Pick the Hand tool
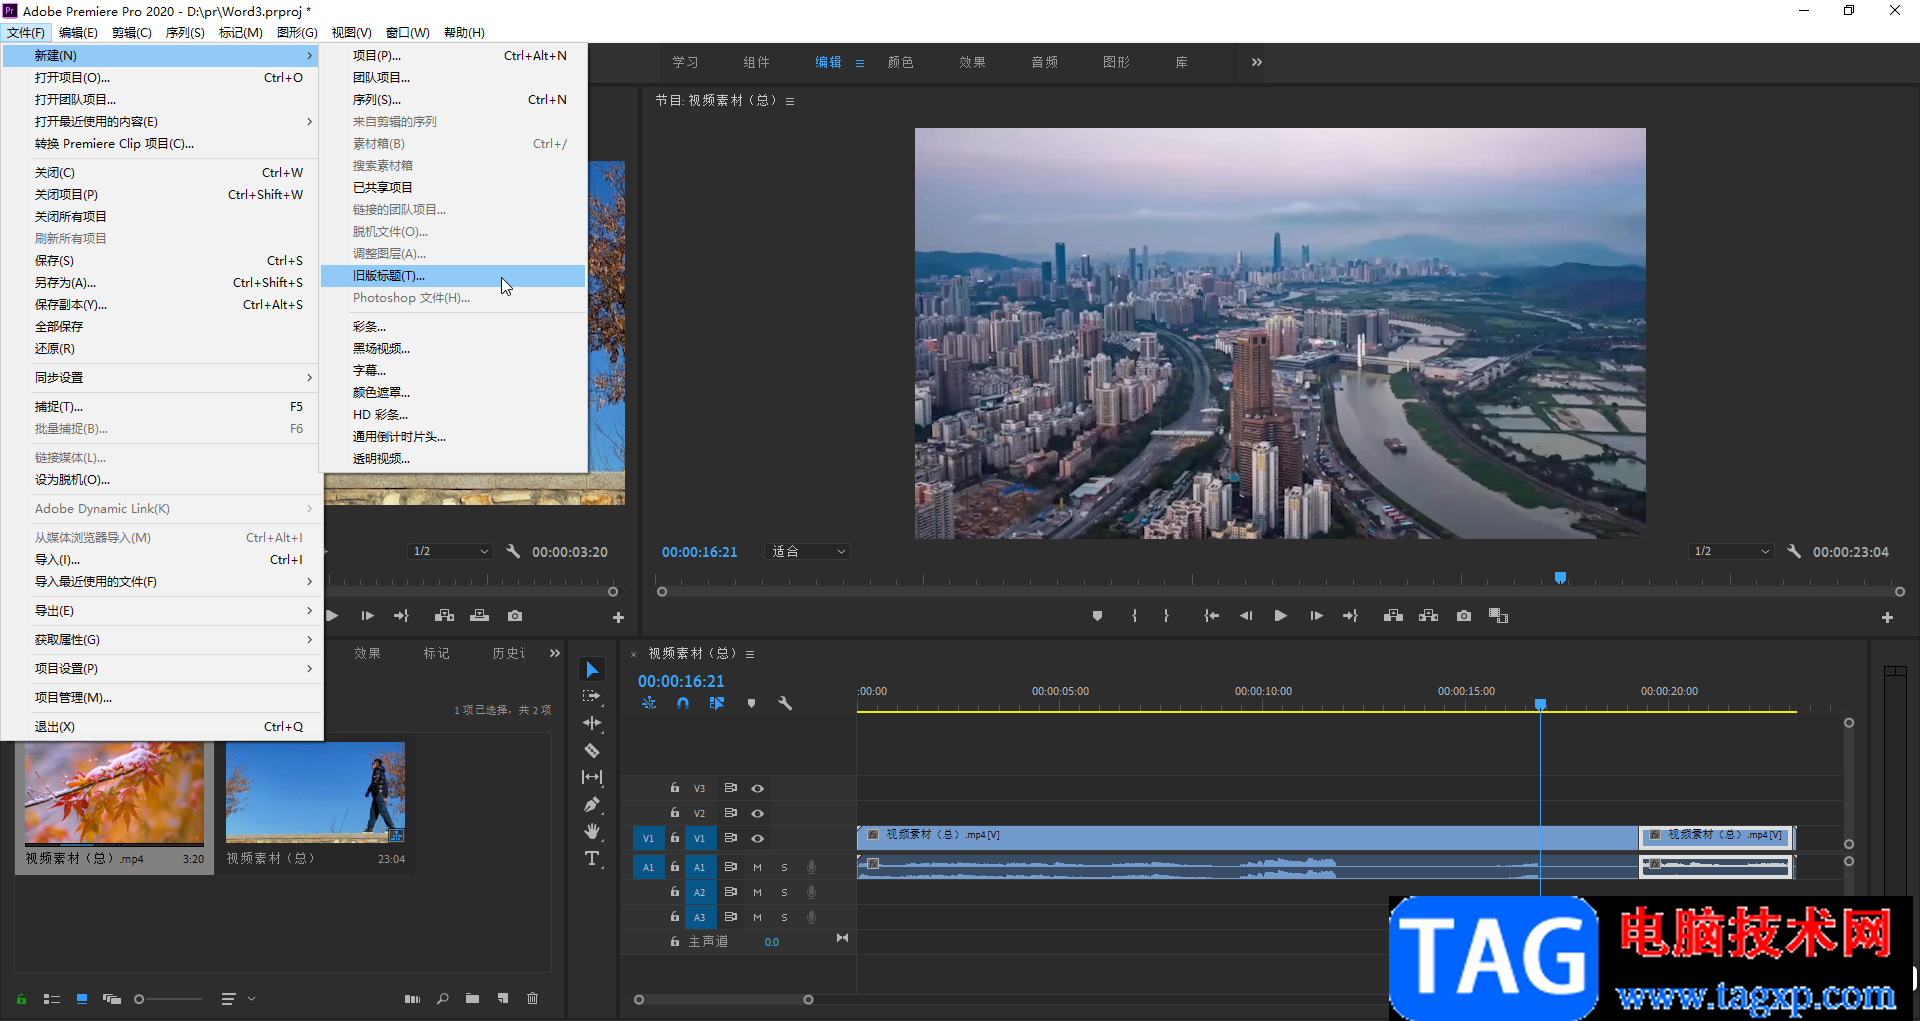Image resolution: width=1920 pixels, height=1021 pixels. point(592,831)
